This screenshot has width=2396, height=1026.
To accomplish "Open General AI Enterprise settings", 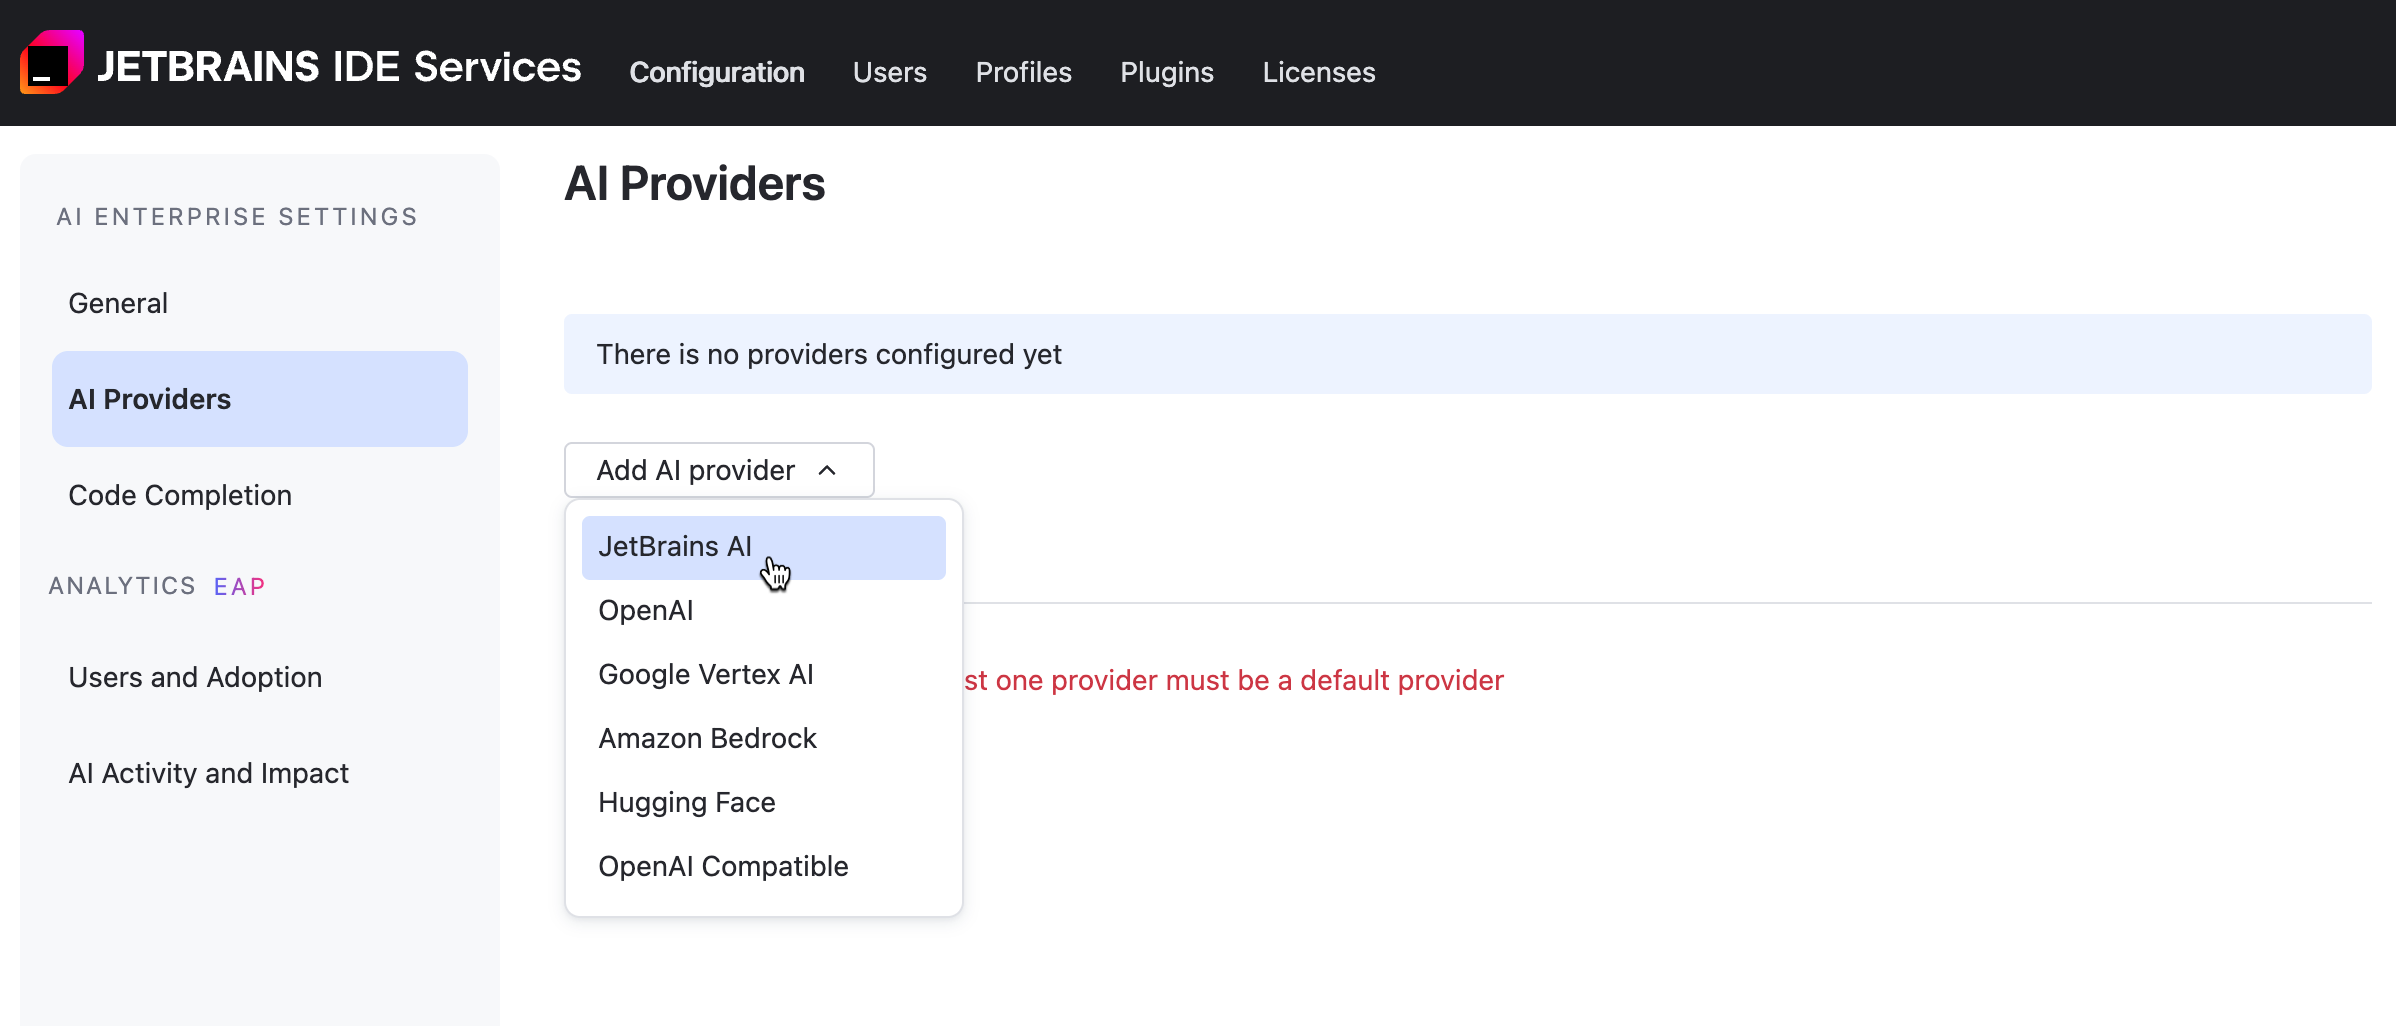I will click(117, 302).
